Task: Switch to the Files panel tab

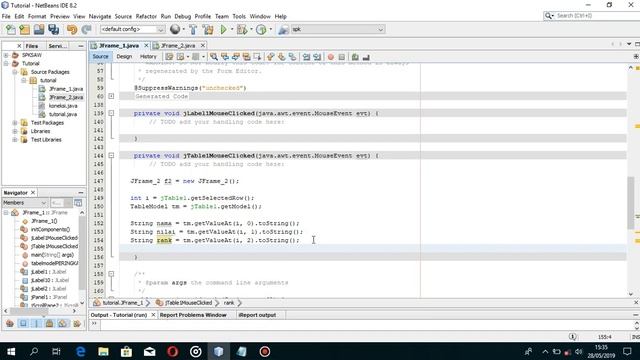Action: coord(32,46)
